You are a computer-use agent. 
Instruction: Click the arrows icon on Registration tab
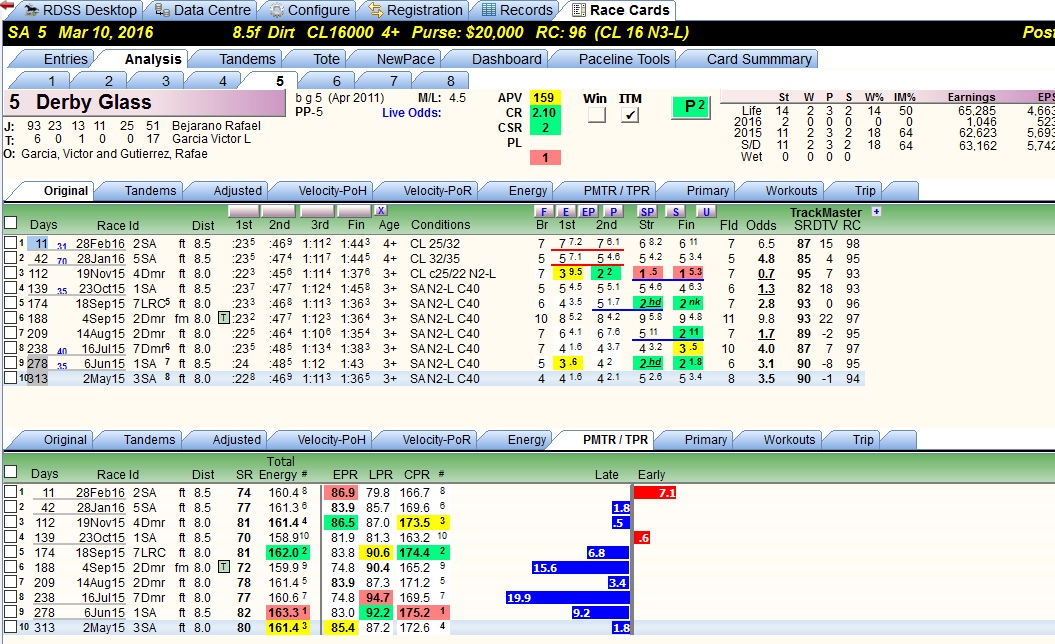coord(375,10)
